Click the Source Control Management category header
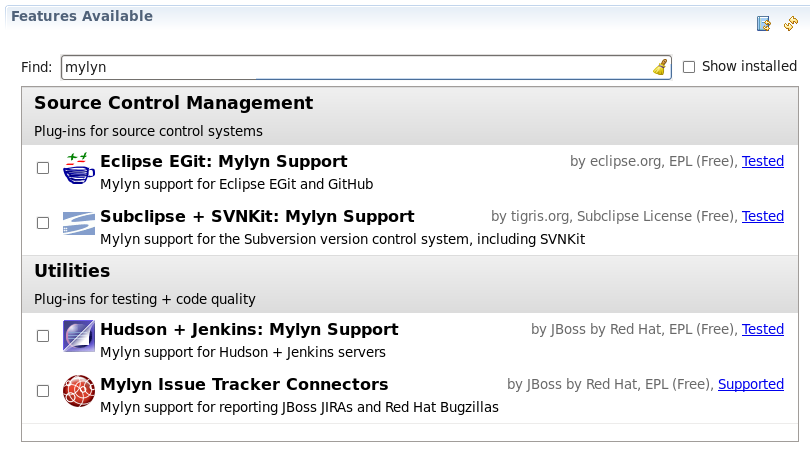This screenshot has width=810, height=450. [x=173, y=103]
